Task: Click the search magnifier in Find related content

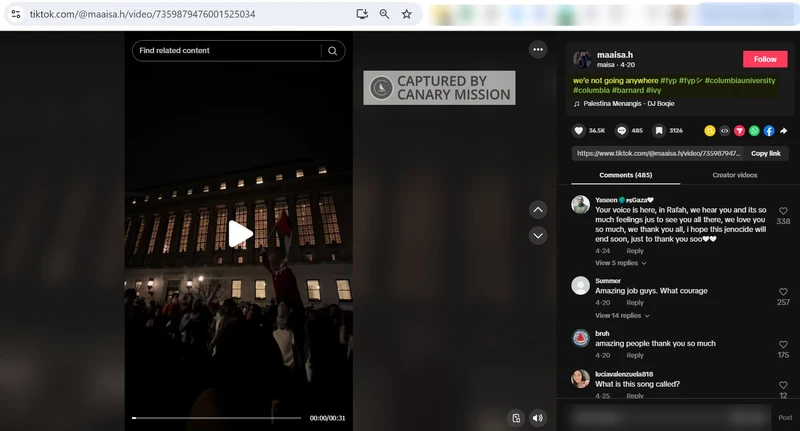Action: (332, 51)
